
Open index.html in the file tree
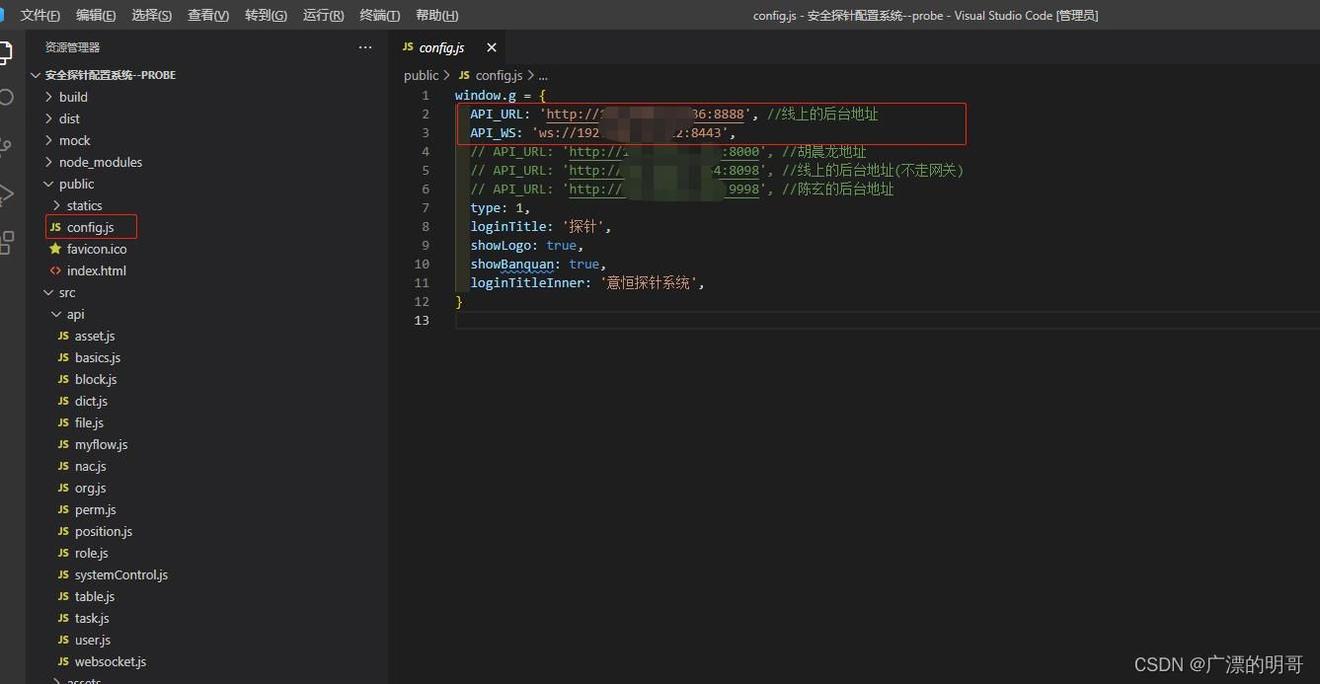pyautogui.click(x=96, y=271)
